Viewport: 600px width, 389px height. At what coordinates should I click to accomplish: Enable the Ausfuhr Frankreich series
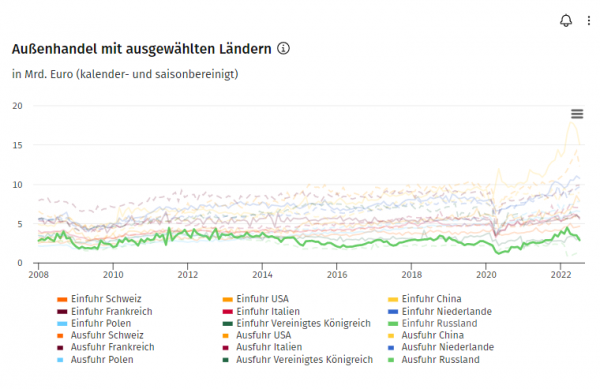106,347
